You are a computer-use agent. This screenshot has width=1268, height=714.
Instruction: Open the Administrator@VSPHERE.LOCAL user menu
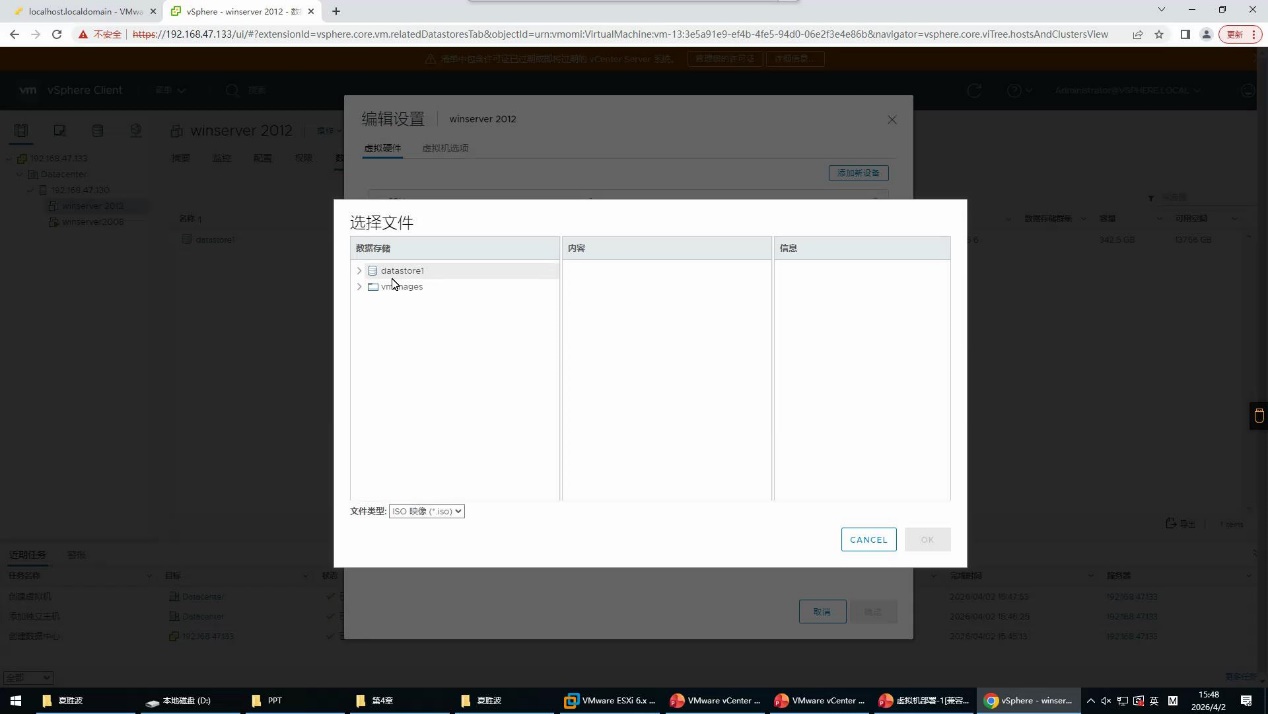[x=1127, y=91]
